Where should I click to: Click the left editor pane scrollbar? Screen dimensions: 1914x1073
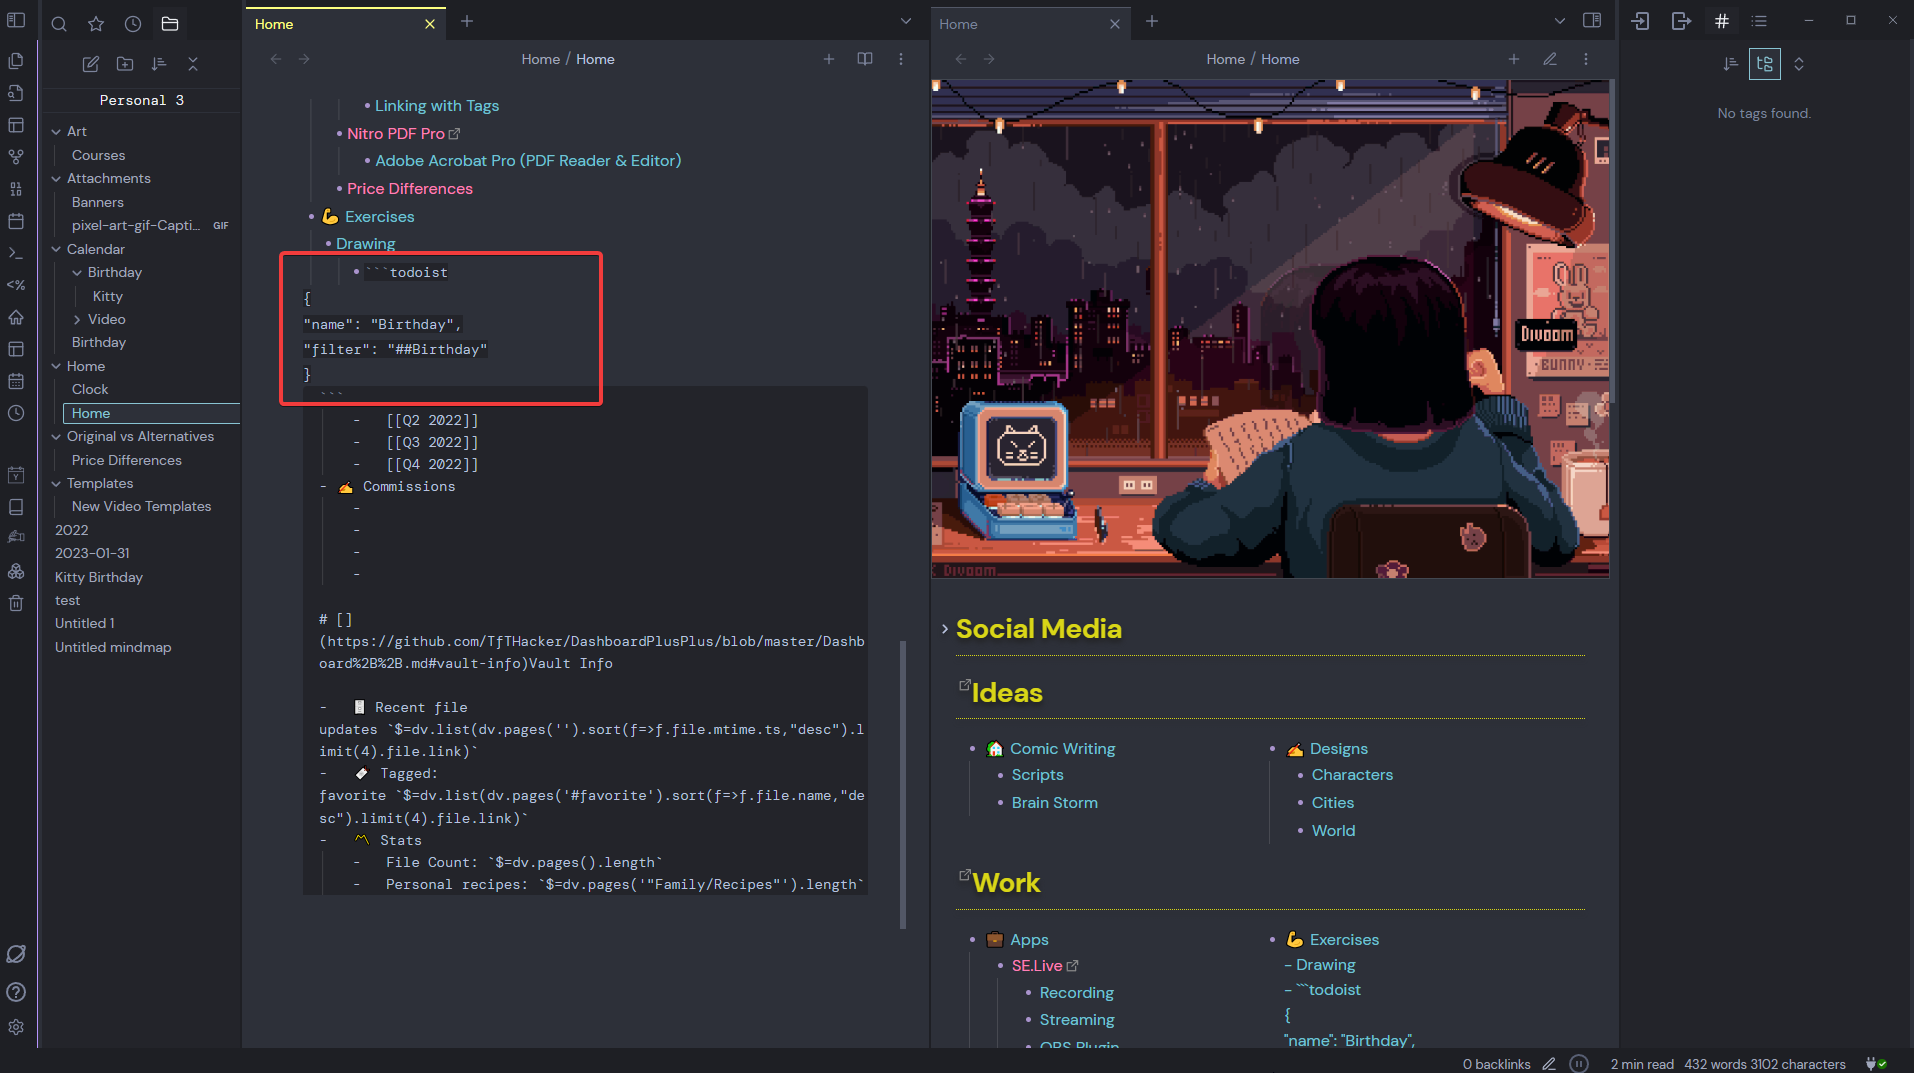[903, 780]
